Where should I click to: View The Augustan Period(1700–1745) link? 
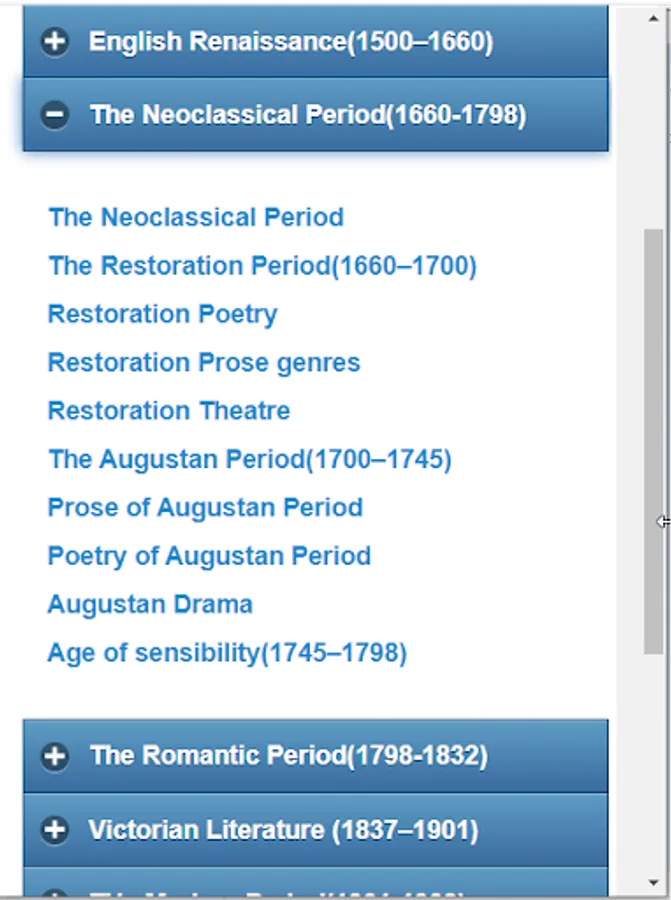250,459
